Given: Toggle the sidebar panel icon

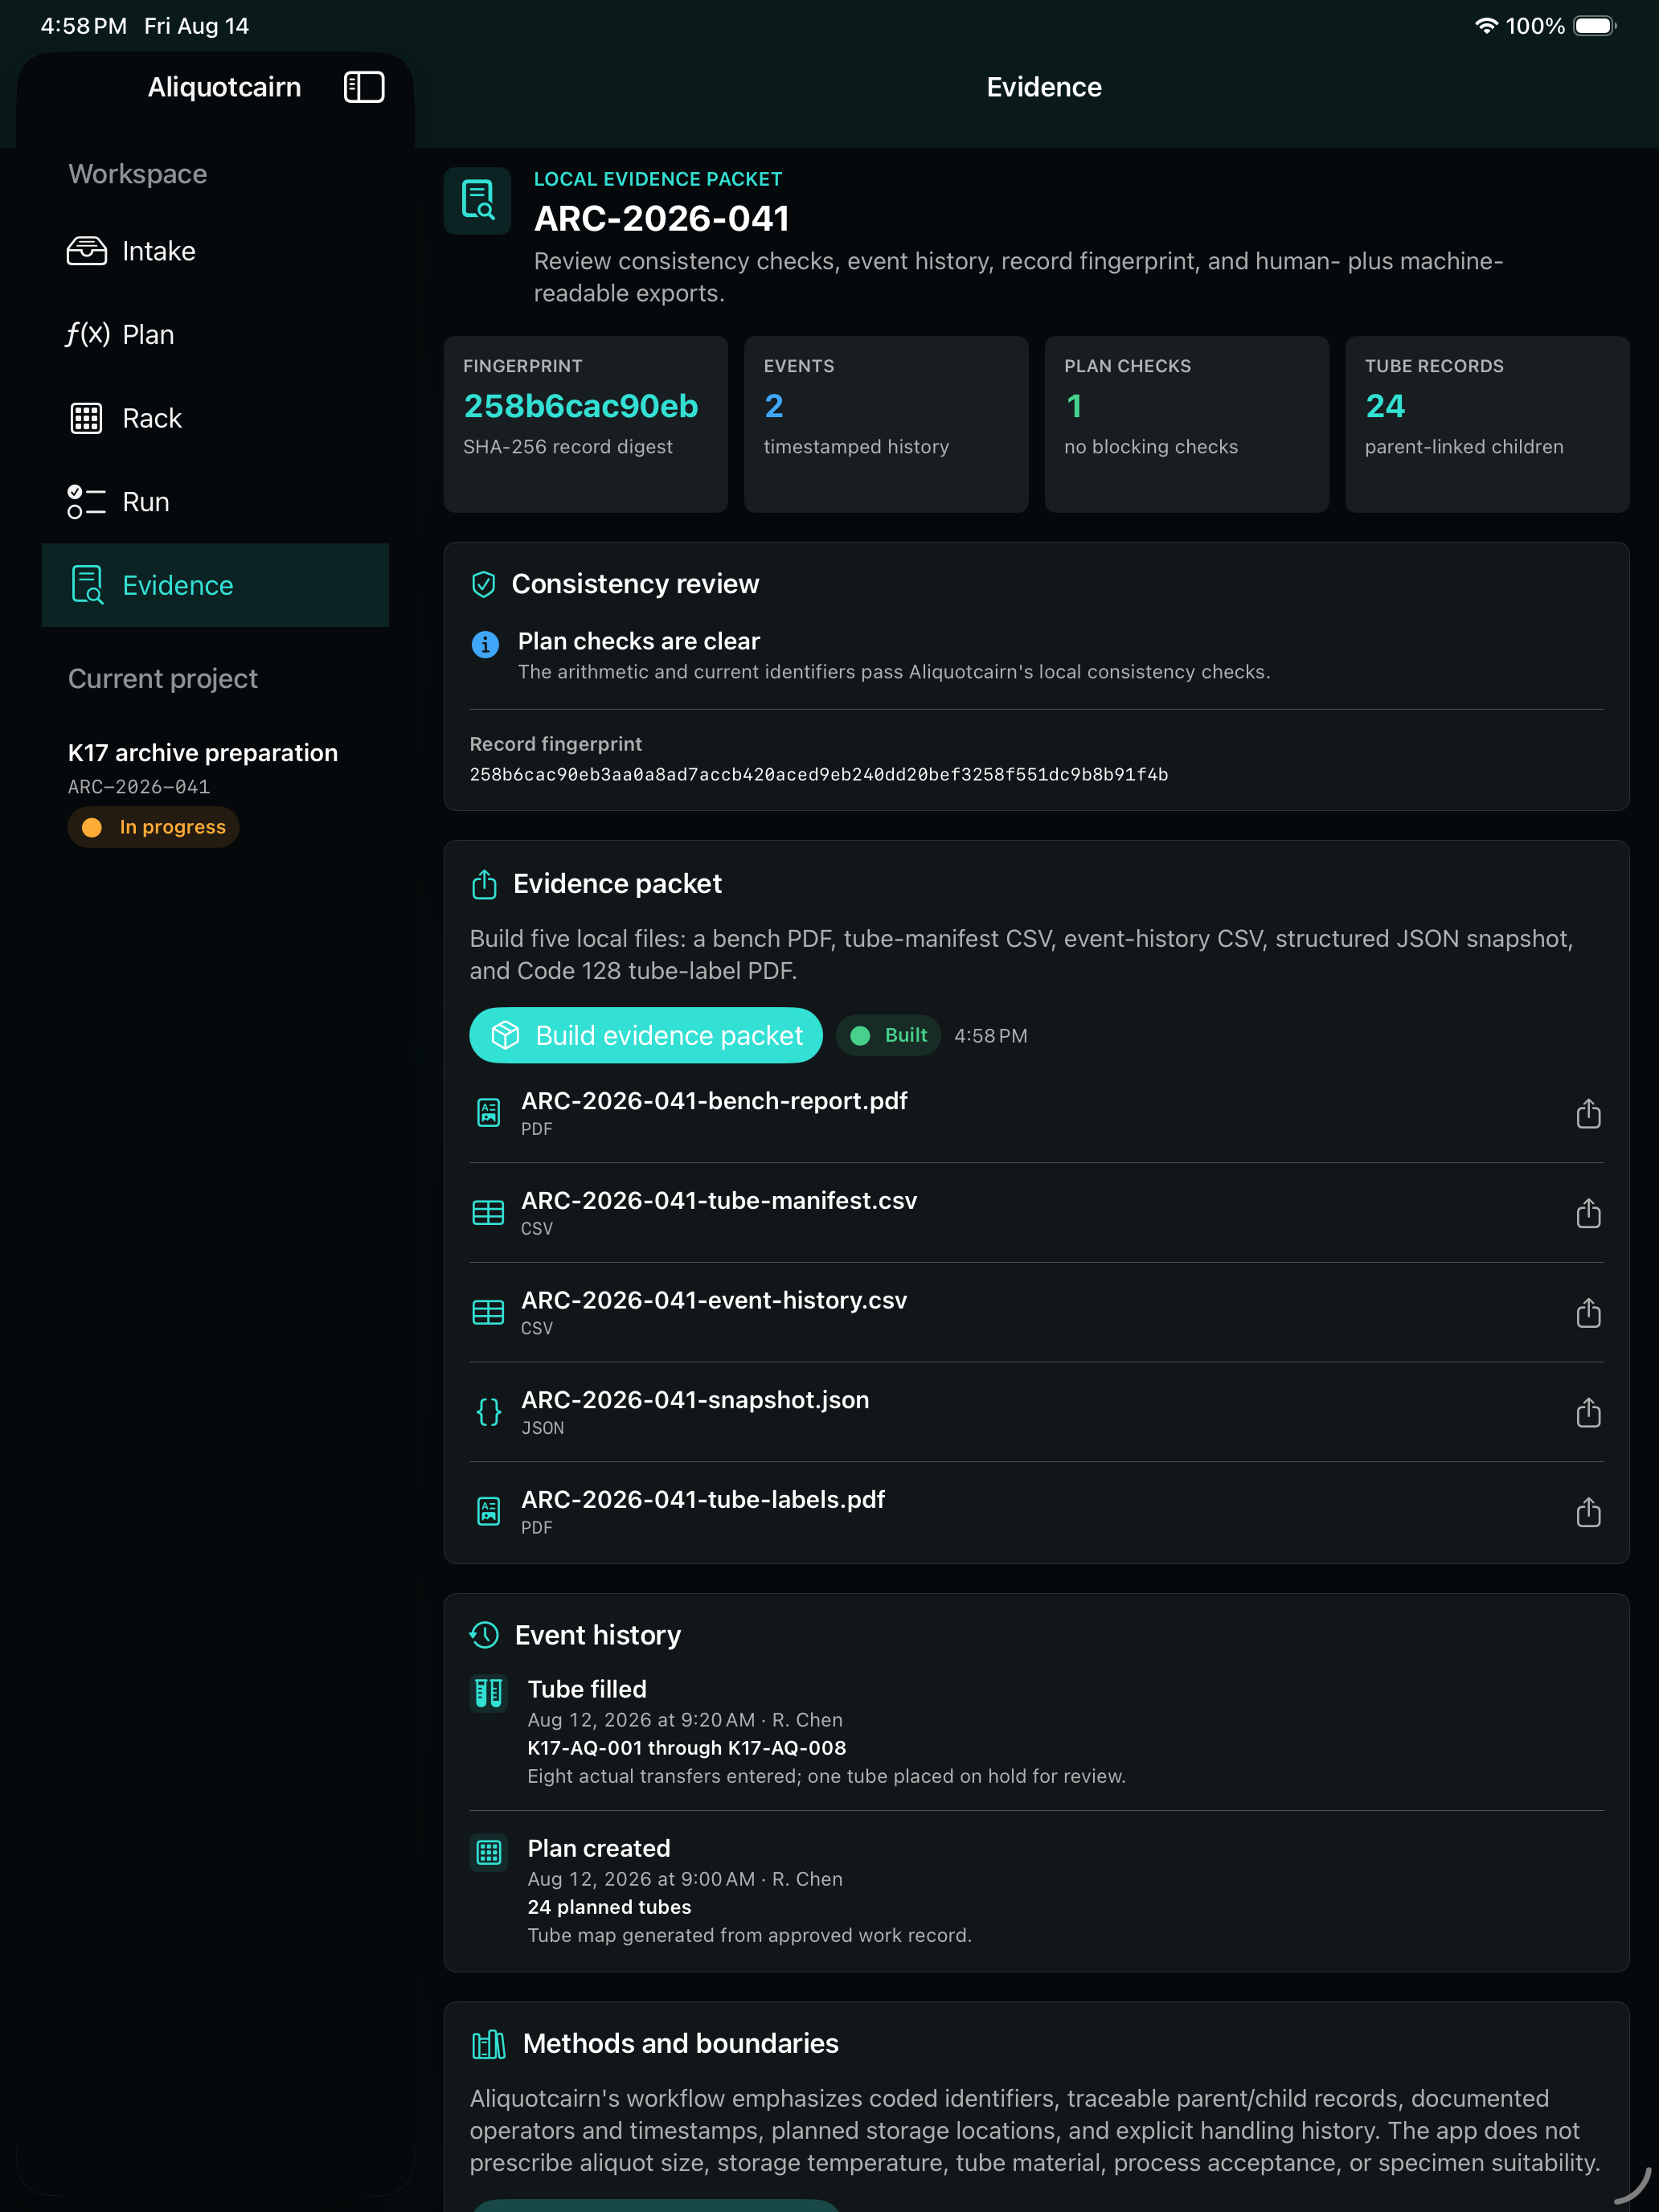Looking at the screenshot, I should point(364,87).
